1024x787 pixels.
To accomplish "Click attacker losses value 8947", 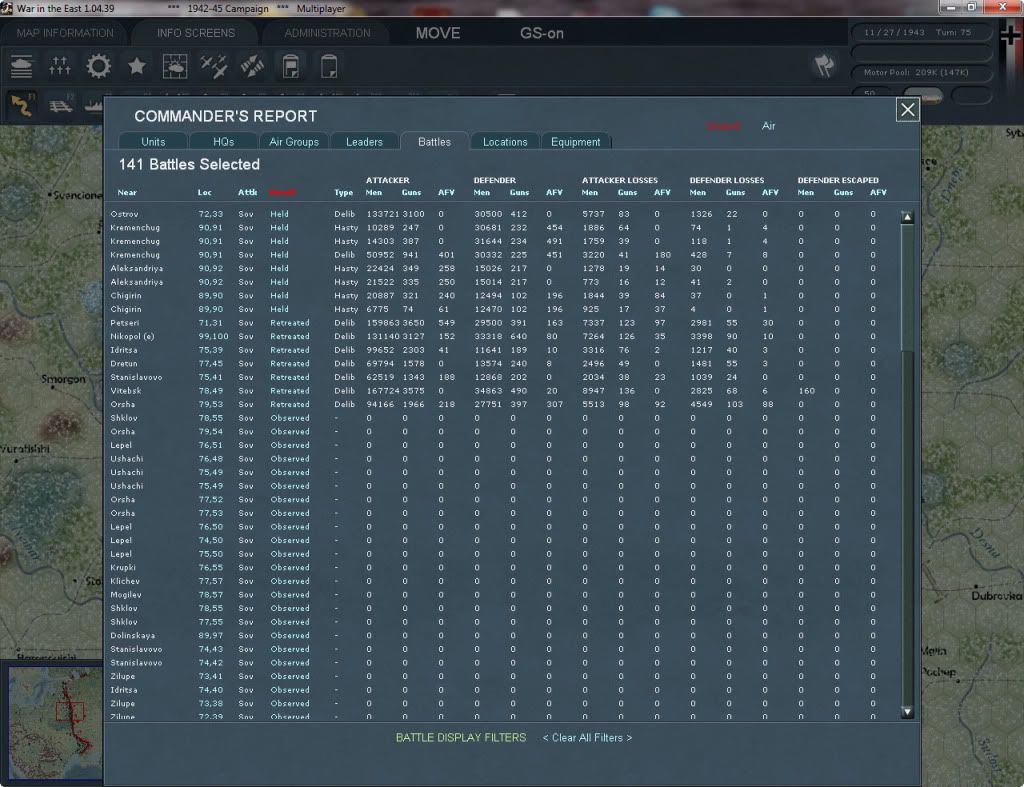I will click(x=594, y=391).
